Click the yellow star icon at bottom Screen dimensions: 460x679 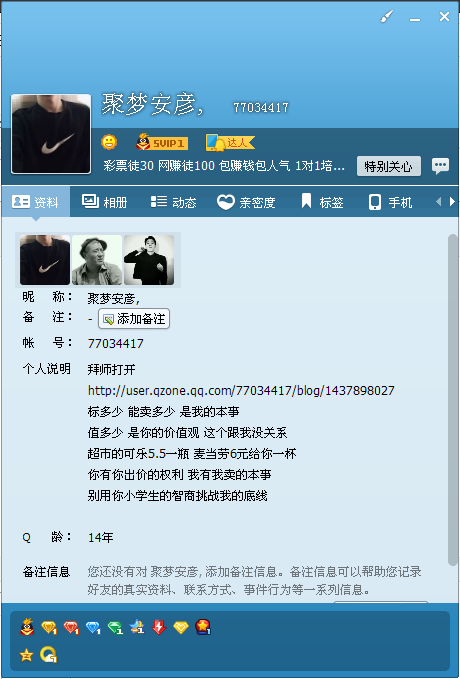tap(26, 655)
